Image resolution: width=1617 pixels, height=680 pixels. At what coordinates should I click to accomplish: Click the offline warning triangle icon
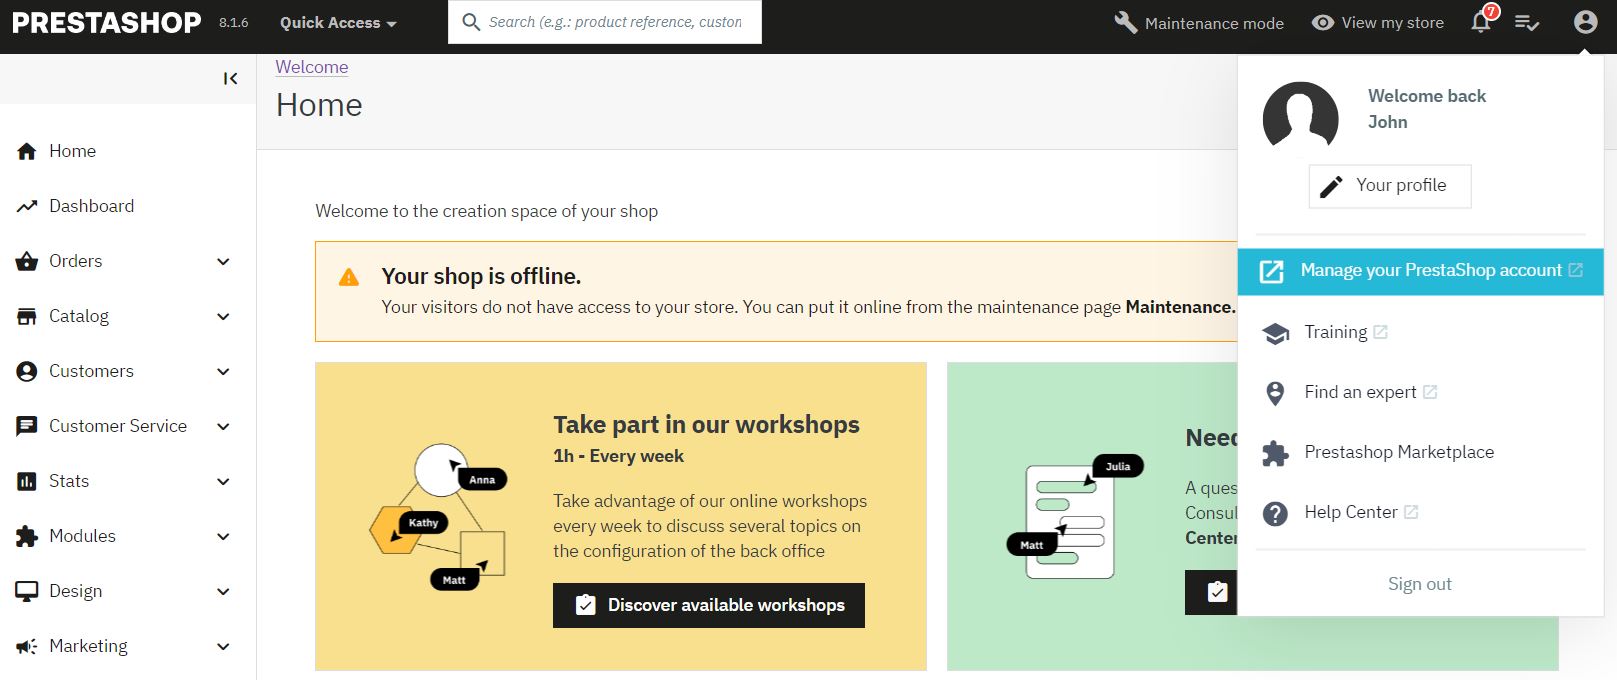coord(349,277)
